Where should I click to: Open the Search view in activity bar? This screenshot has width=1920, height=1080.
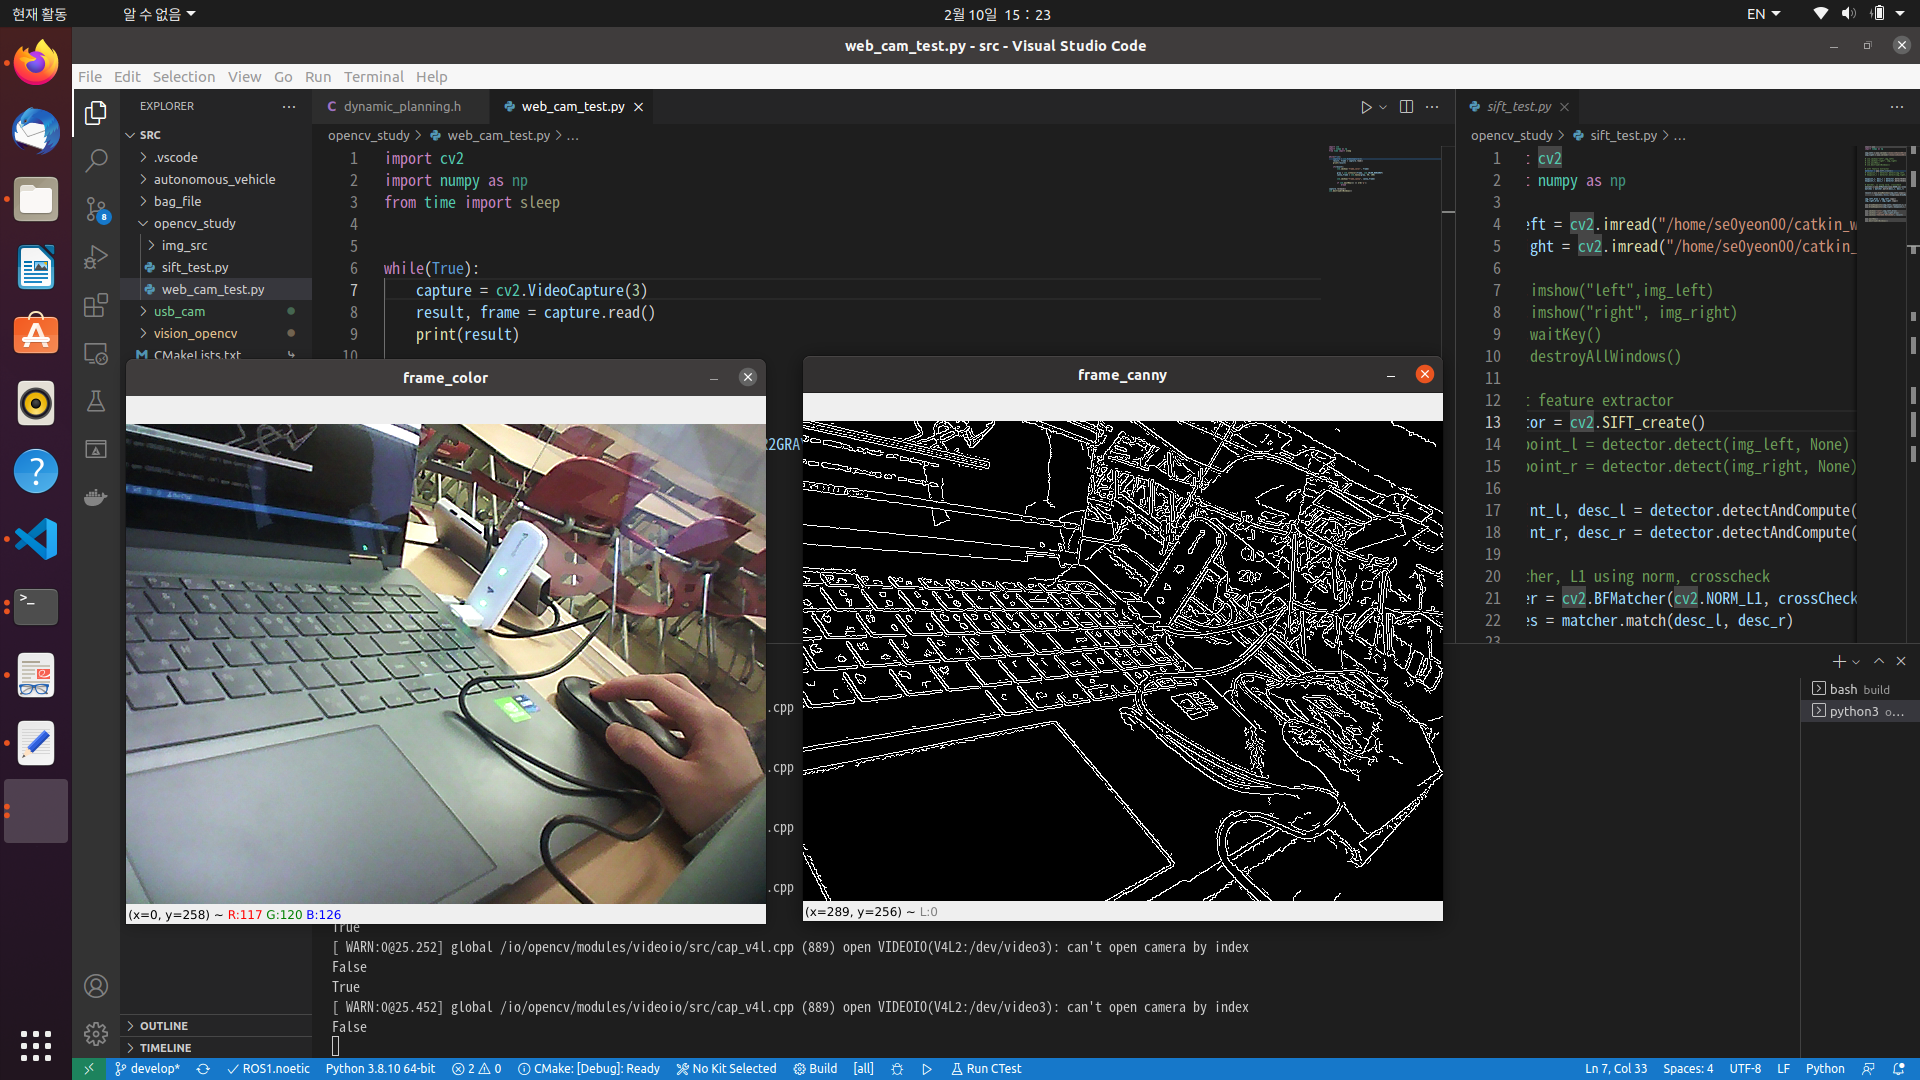96,160
